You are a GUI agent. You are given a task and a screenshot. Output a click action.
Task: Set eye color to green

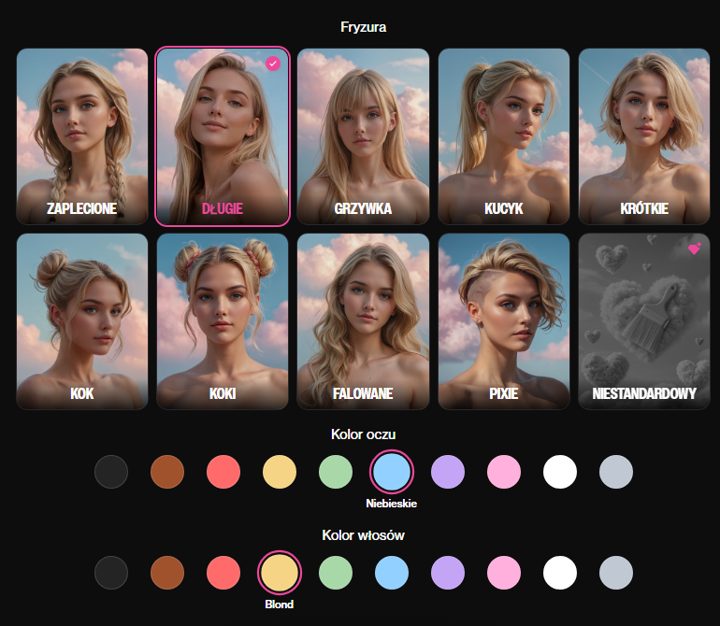click(x=336, y=472)
